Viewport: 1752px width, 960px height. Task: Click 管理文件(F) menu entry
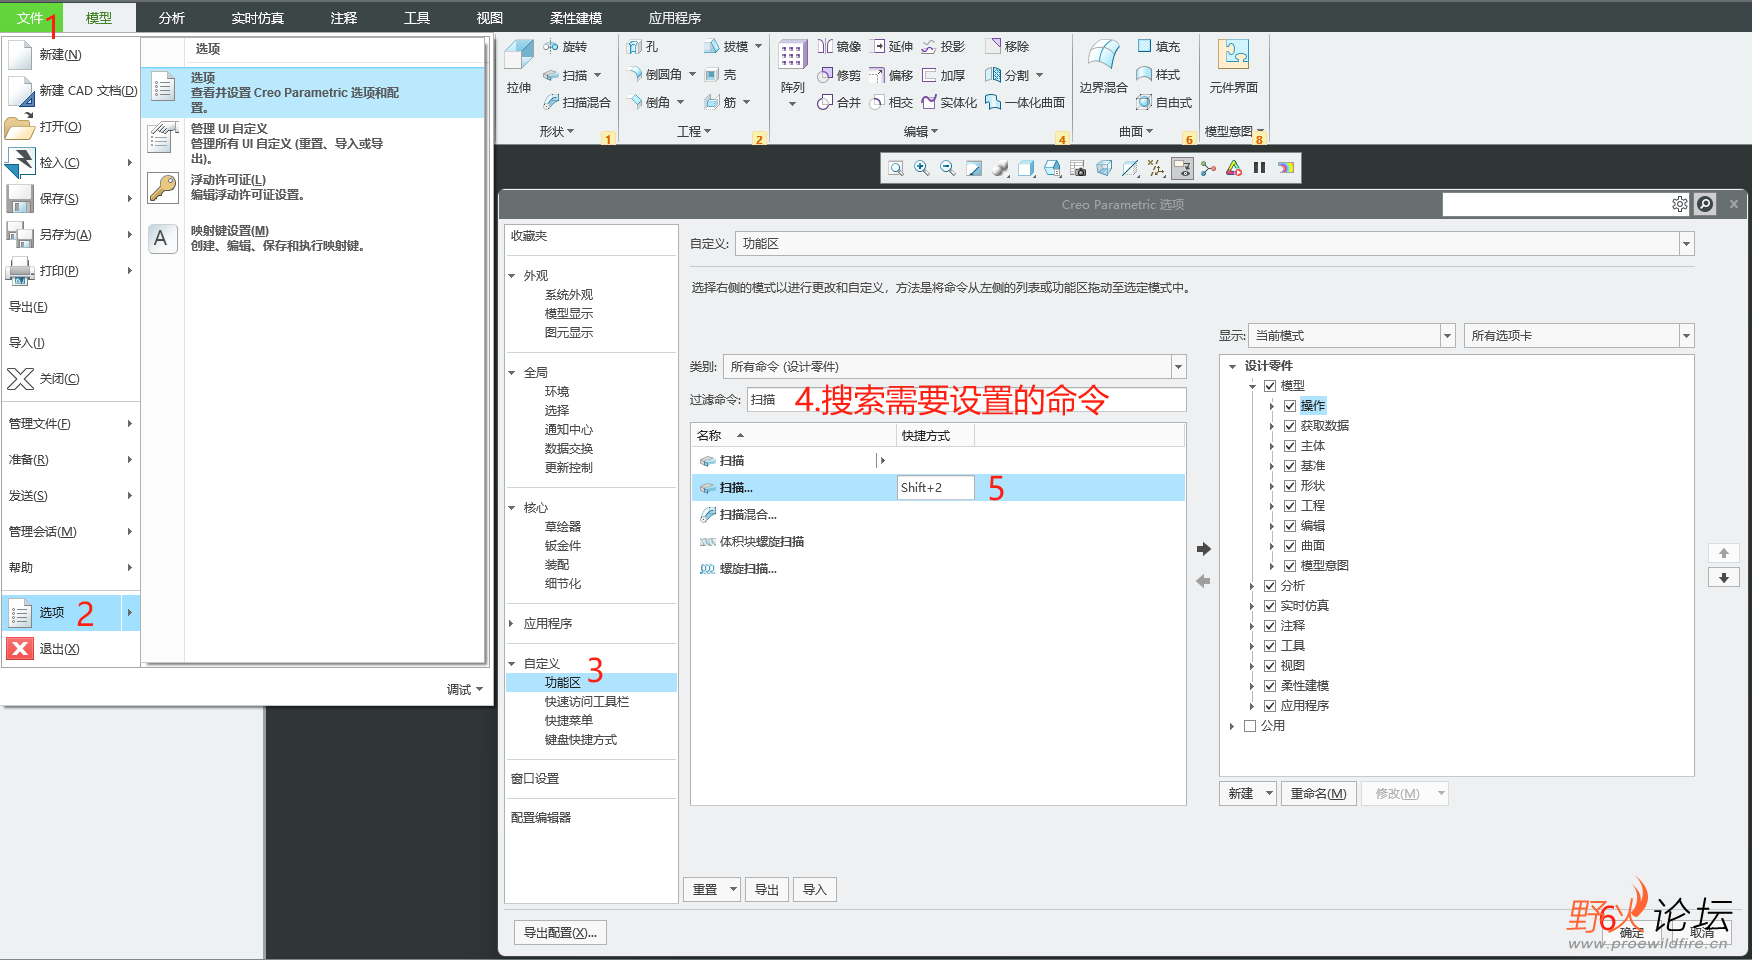pos(71,424)
